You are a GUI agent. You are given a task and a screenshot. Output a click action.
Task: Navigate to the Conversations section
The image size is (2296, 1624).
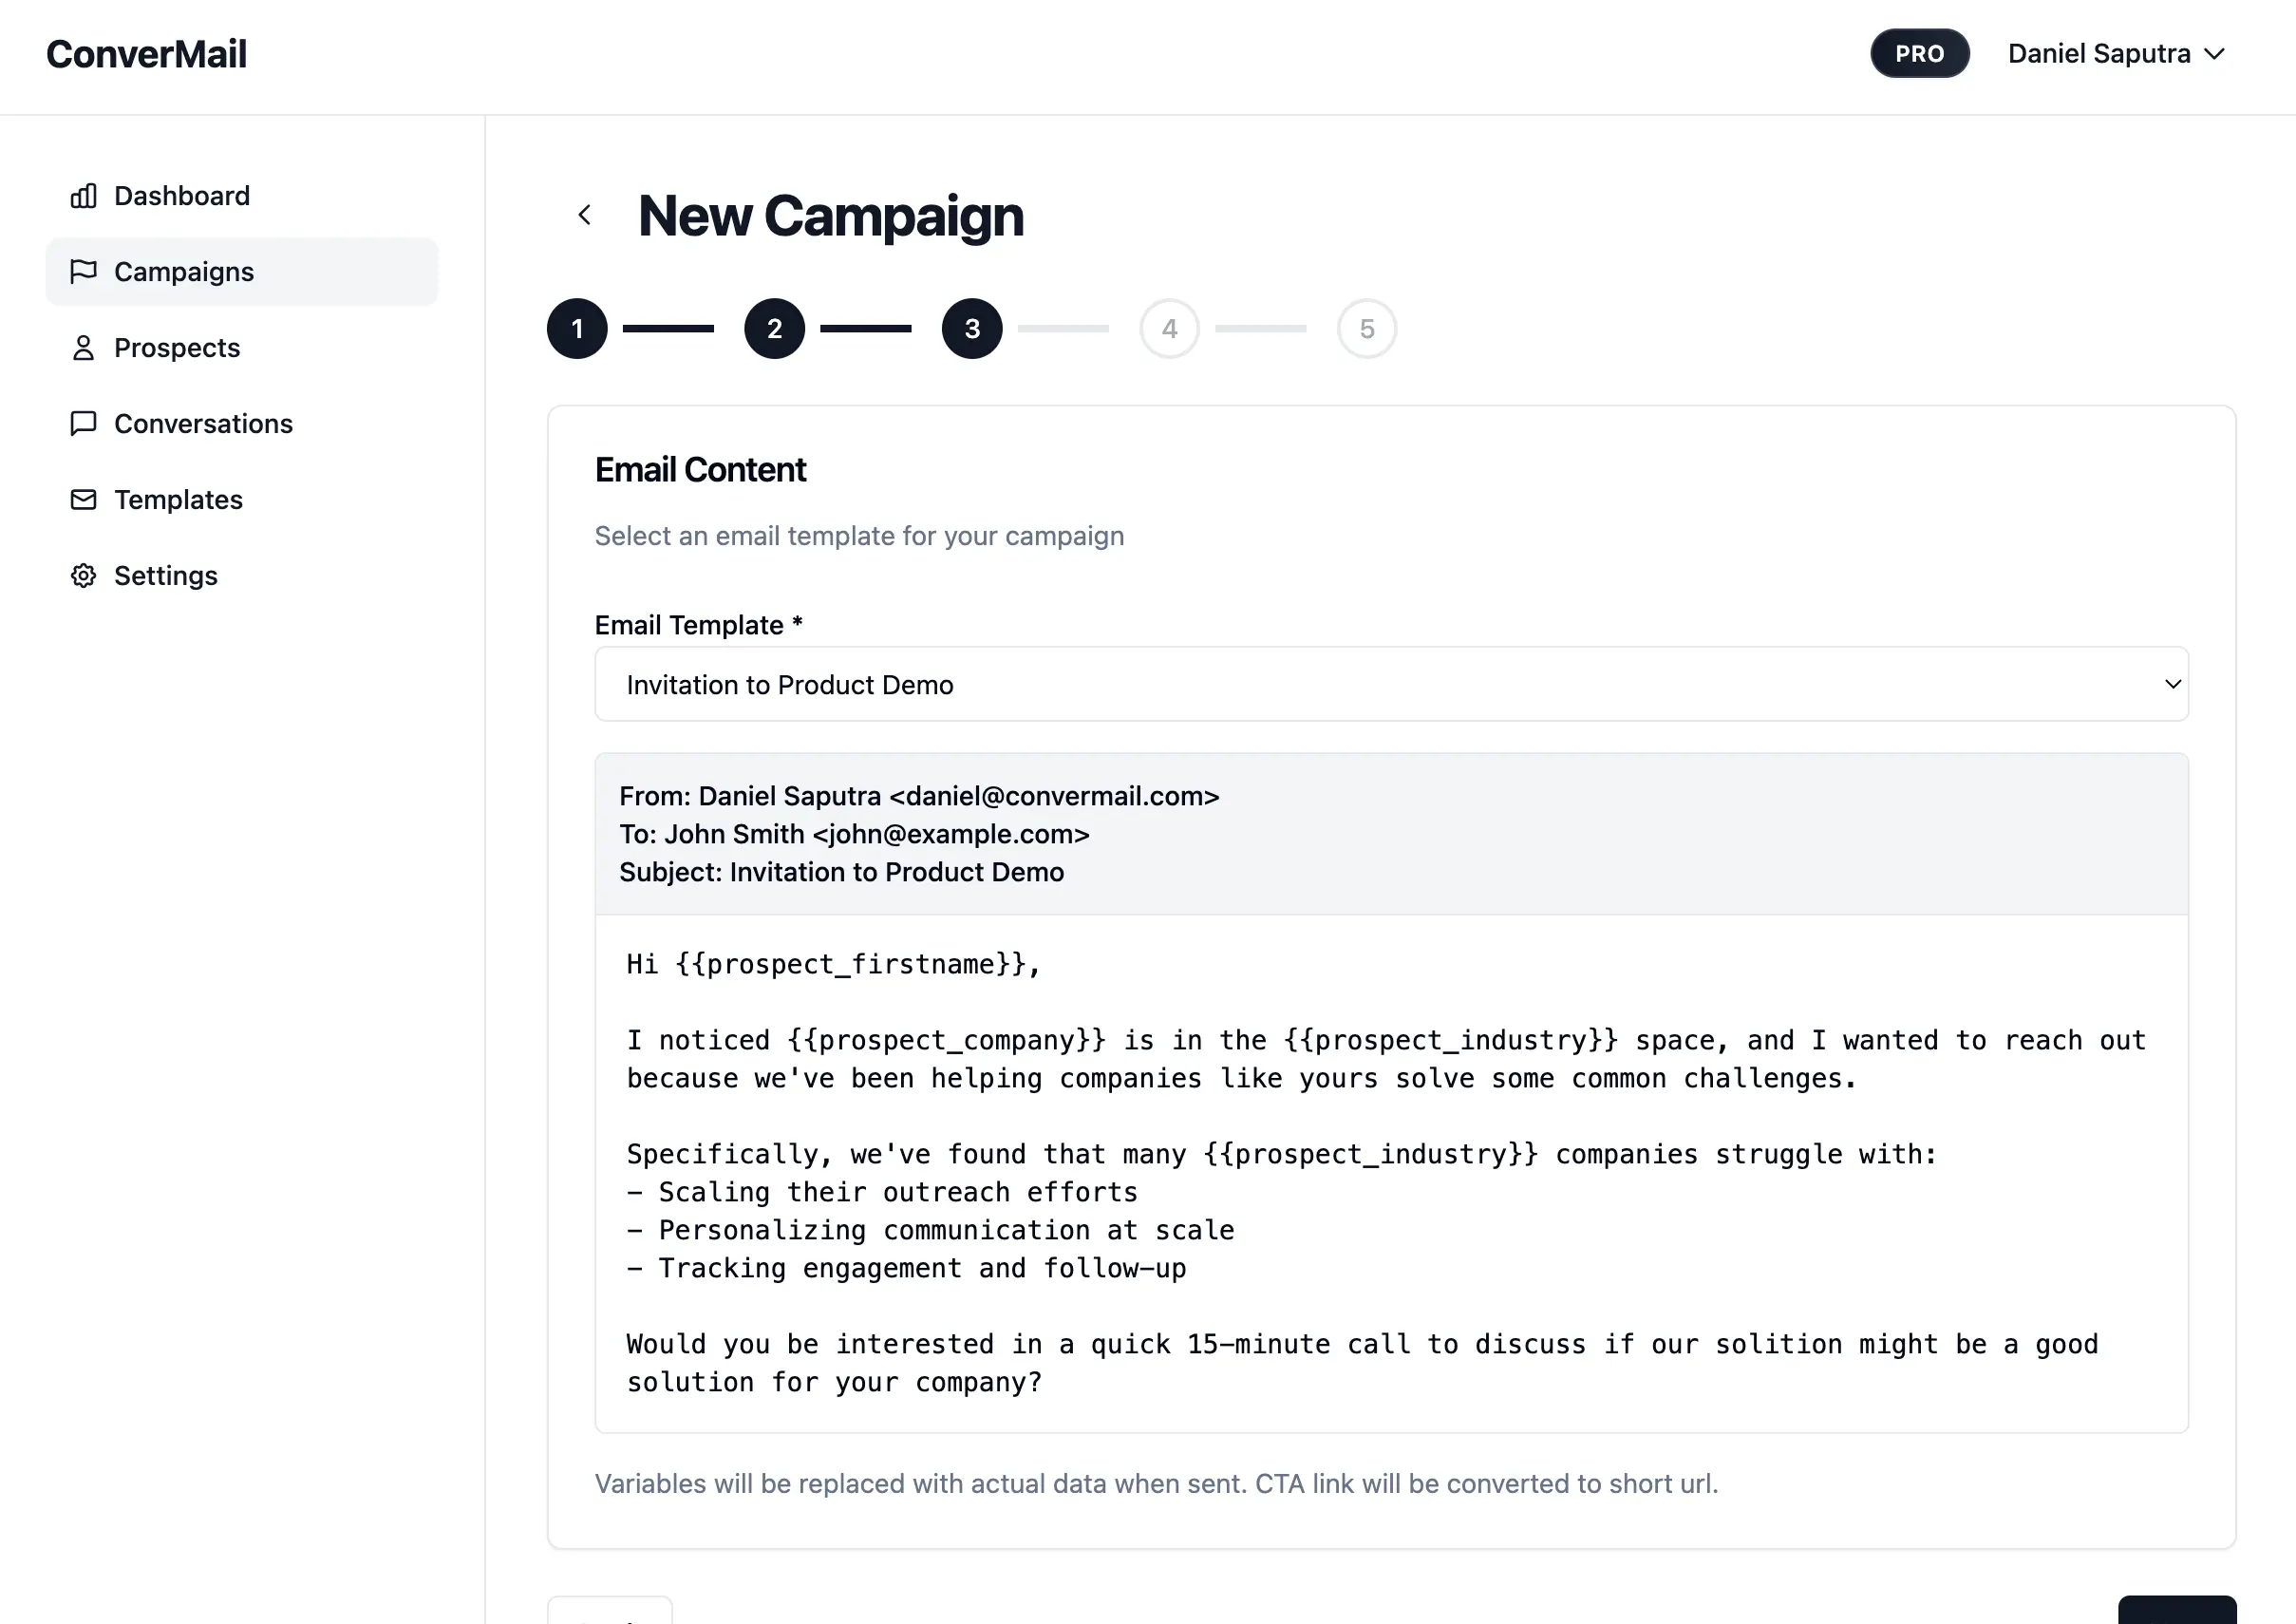pos(203,424)
